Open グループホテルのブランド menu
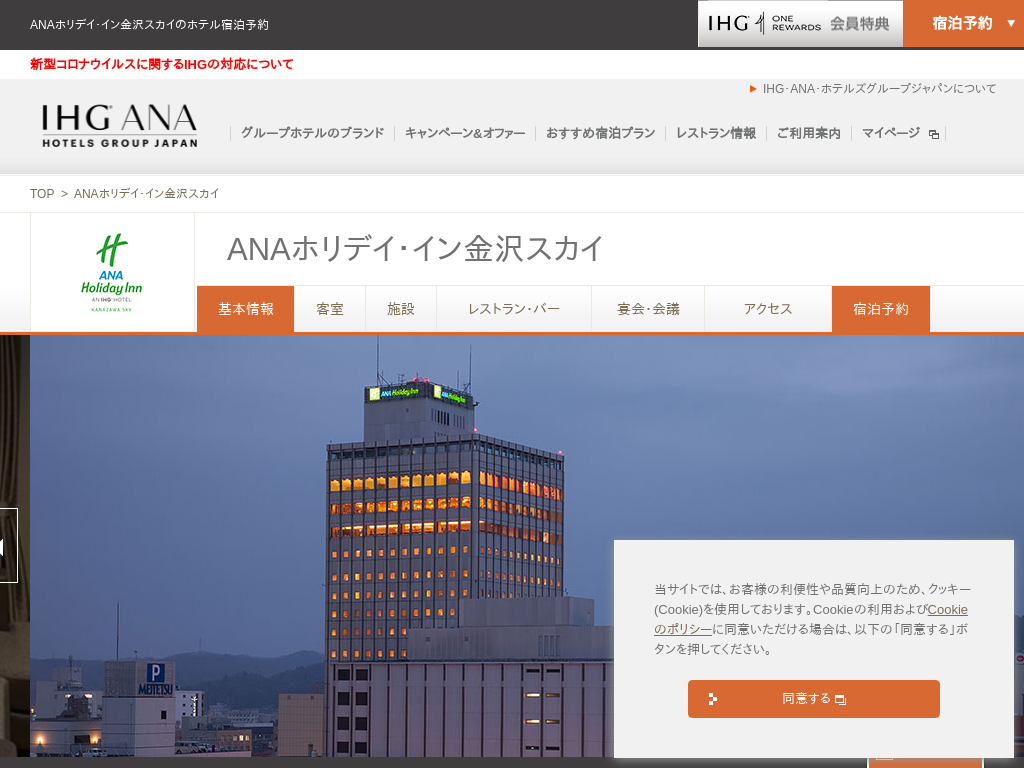The width and height of the screenshot is (1024, 768). [x=312, y=133]
